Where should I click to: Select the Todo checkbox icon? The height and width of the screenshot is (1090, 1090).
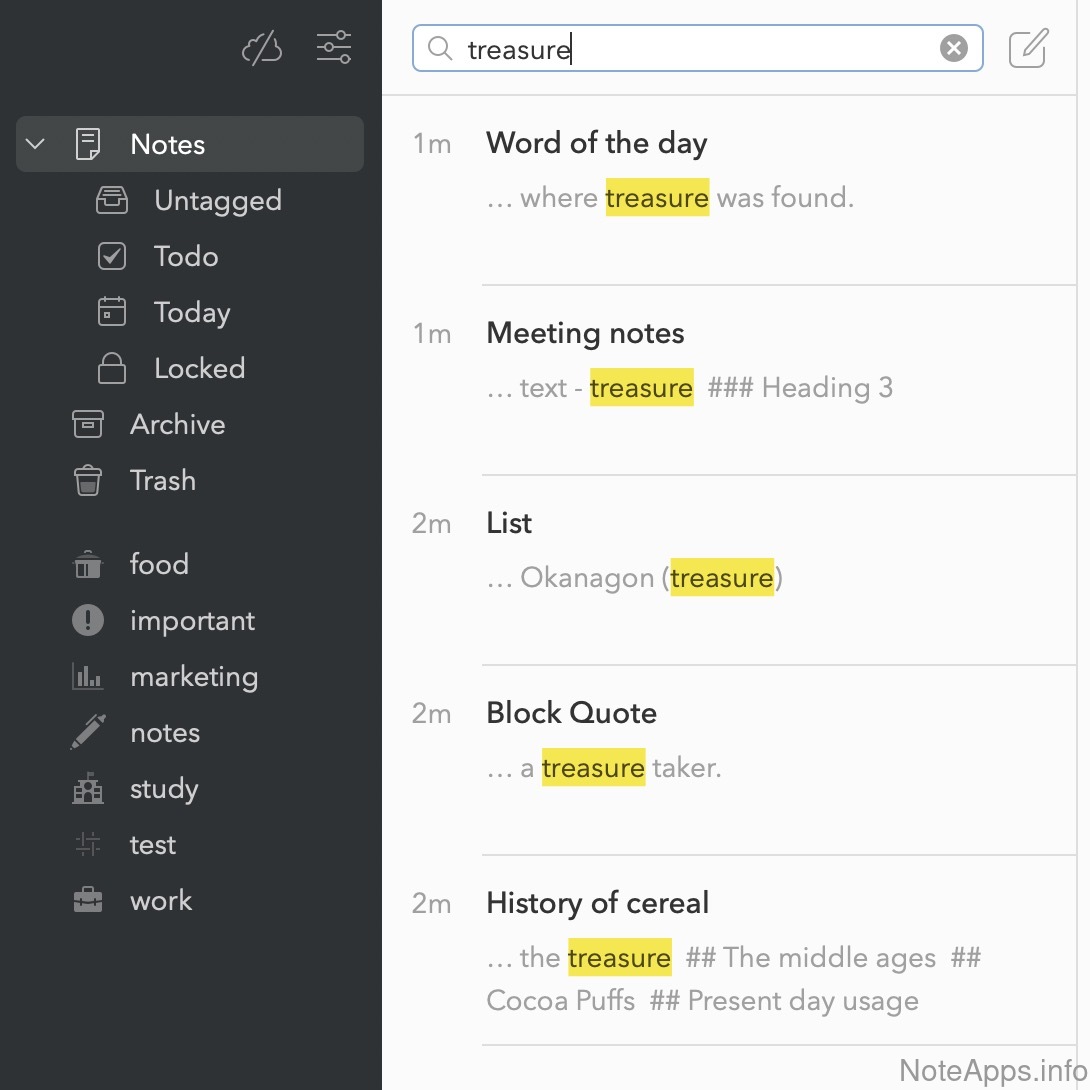tap(112, 257)
